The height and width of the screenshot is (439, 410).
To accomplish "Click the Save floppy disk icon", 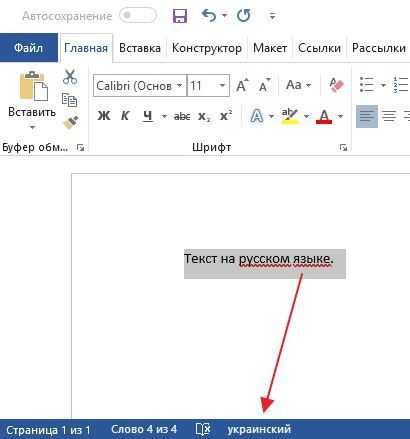I will (x=180, y=16).
